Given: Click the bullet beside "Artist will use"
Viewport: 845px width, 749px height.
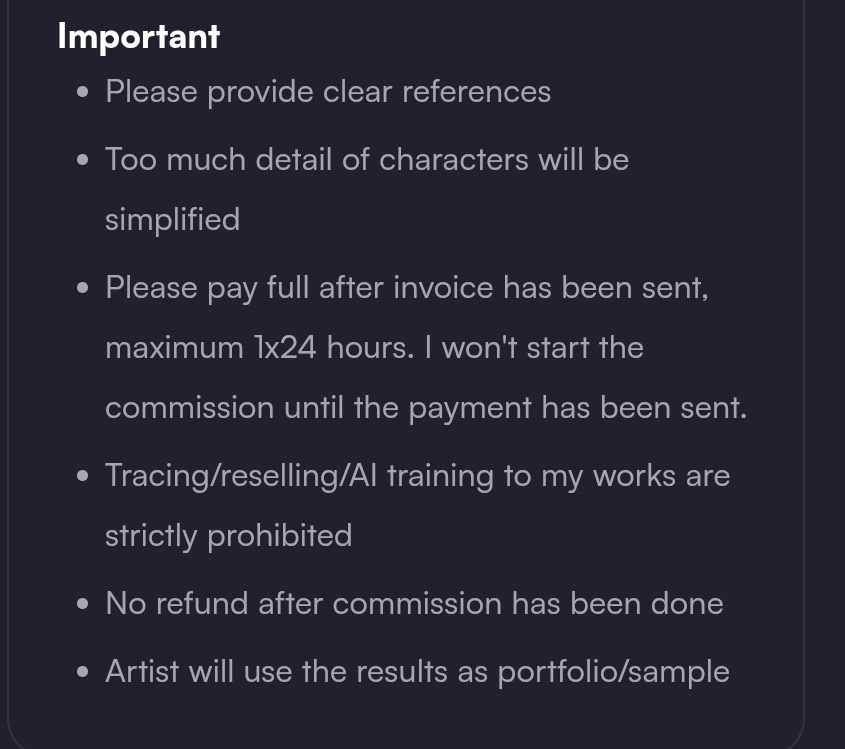Looking at the screenshot, I should (83, 672).
